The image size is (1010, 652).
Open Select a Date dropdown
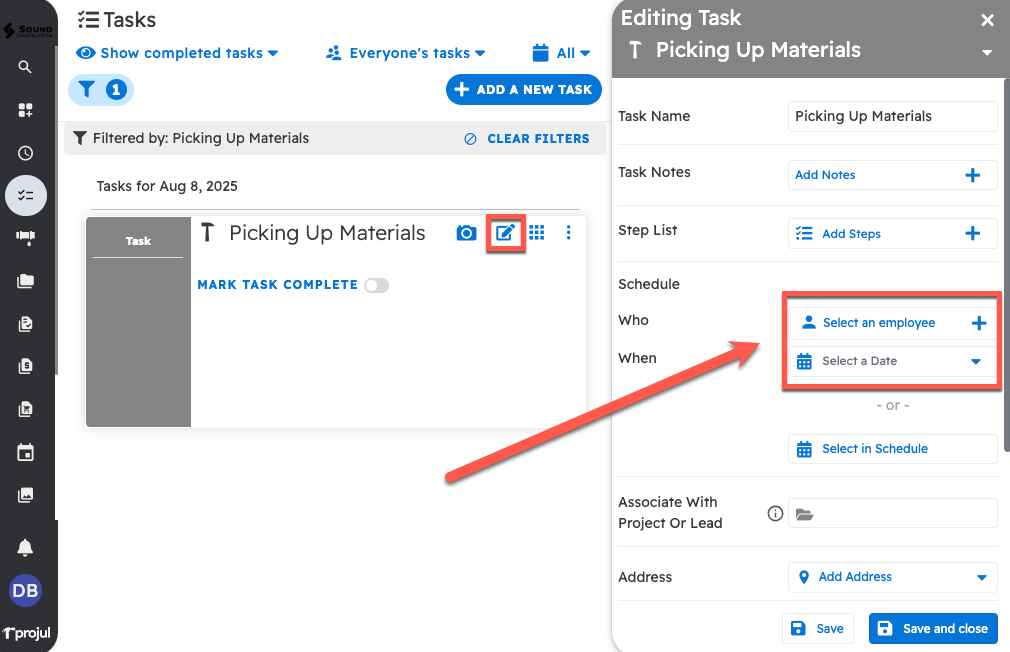click(891, 361)
